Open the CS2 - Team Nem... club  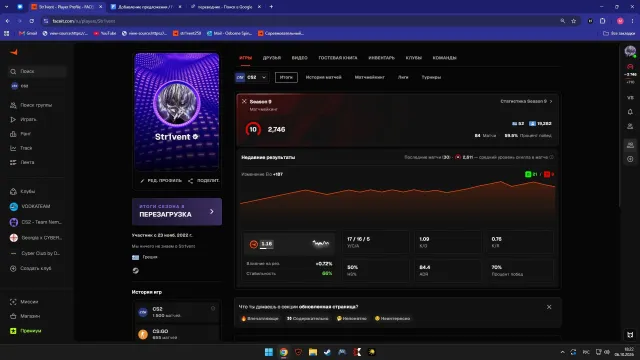pyautogui.click(x=36, y=222)
